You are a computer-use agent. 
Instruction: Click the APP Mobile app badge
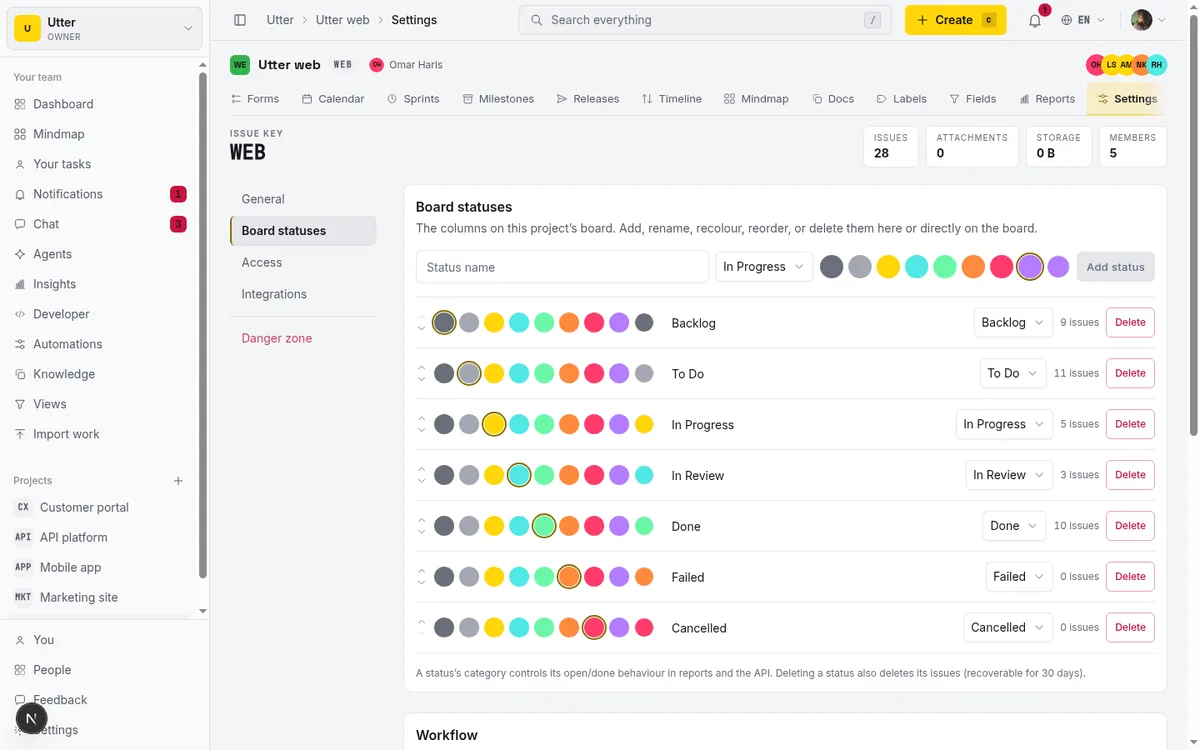click(23, 567)
